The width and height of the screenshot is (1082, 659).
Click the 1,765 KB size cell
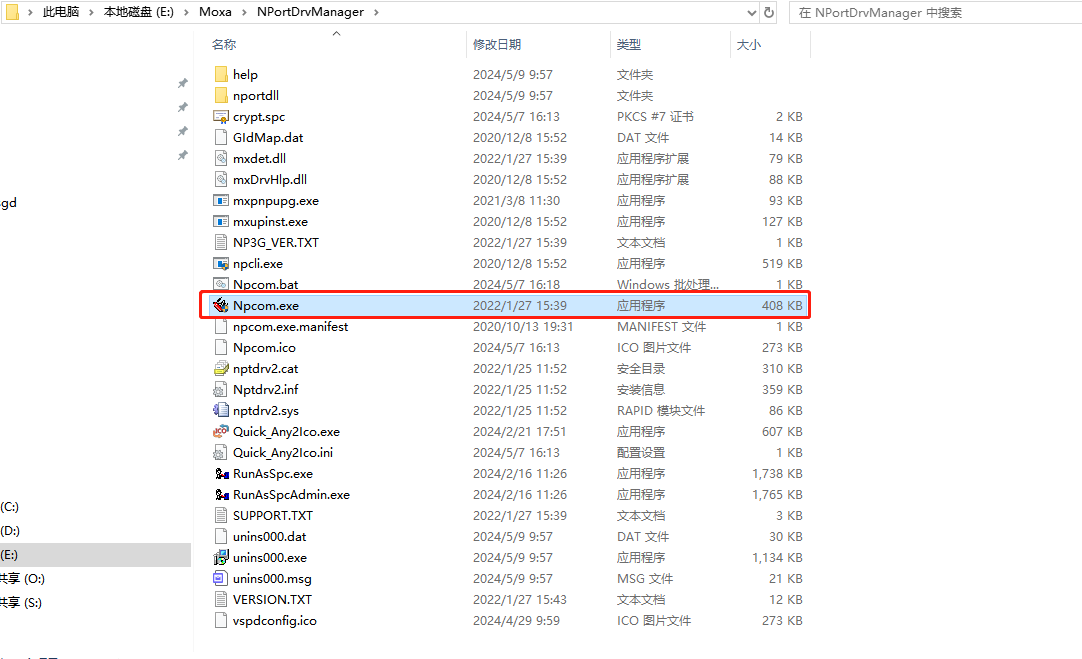[777, 495]
